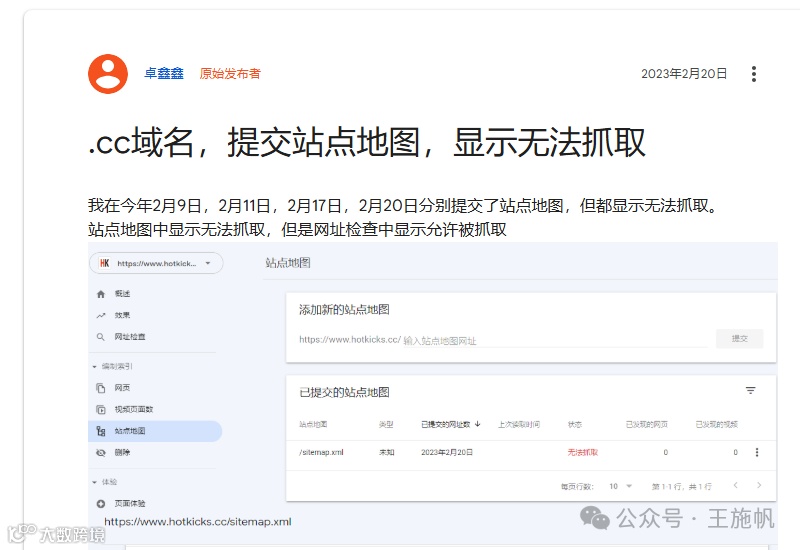The height and width of the screenshot is (550, 800).
Task: Open the property selector dropdown https://www.hotkick...
Action: [x=156, y=263]
